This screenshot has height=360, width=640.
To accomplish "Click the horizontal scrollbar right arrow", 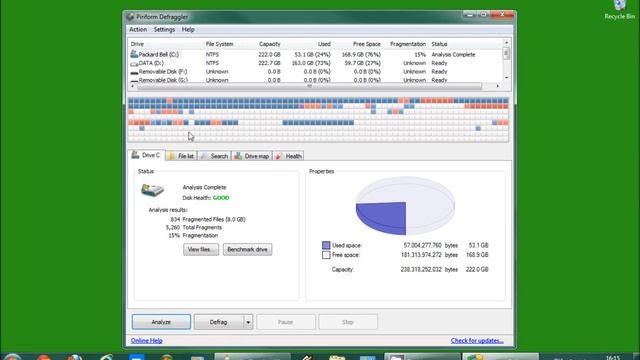I will (x=498, y=86).
